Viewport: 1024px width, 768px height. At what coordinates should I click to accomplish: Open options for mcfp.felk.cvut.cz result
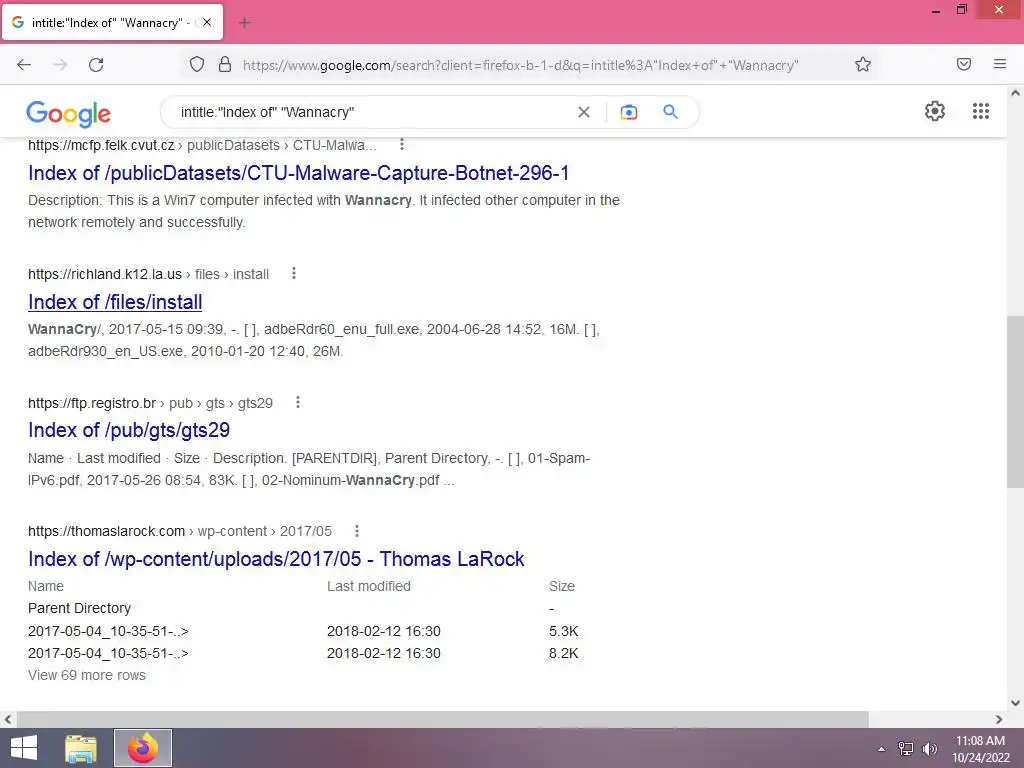pyautogui.click(x=402, y=144)
